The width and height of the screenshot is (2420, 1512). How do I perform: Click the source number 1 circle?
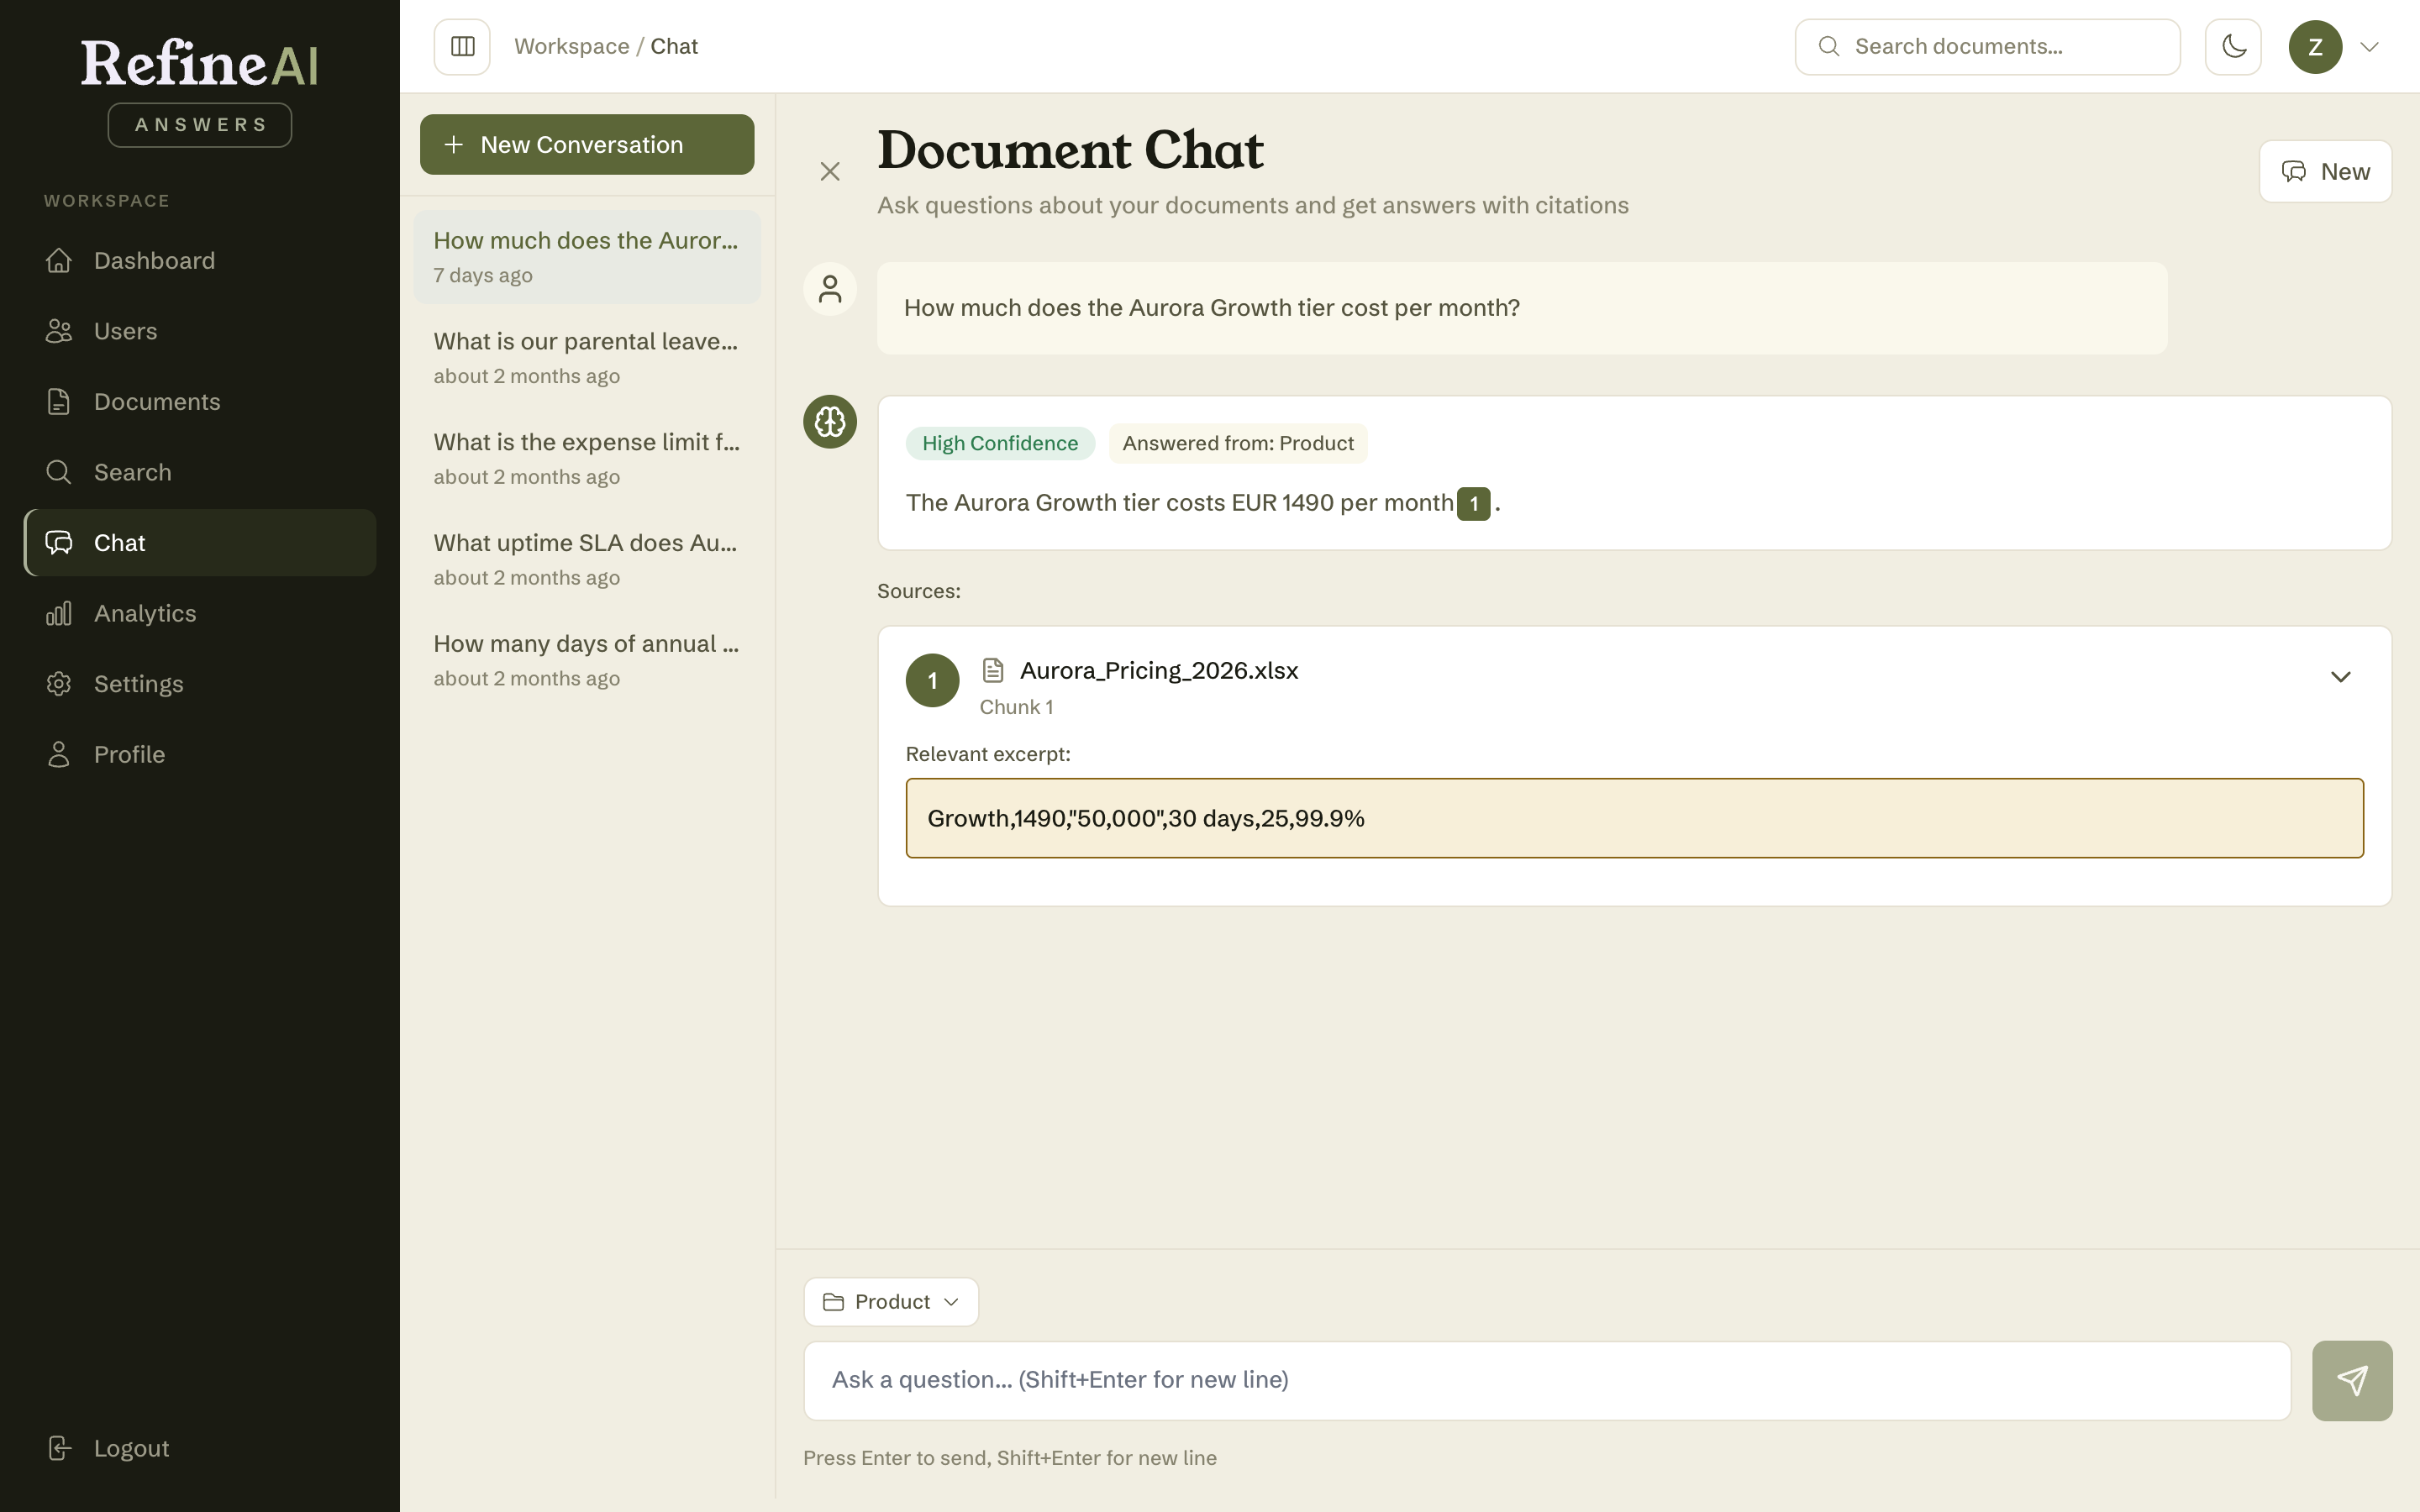932,680
